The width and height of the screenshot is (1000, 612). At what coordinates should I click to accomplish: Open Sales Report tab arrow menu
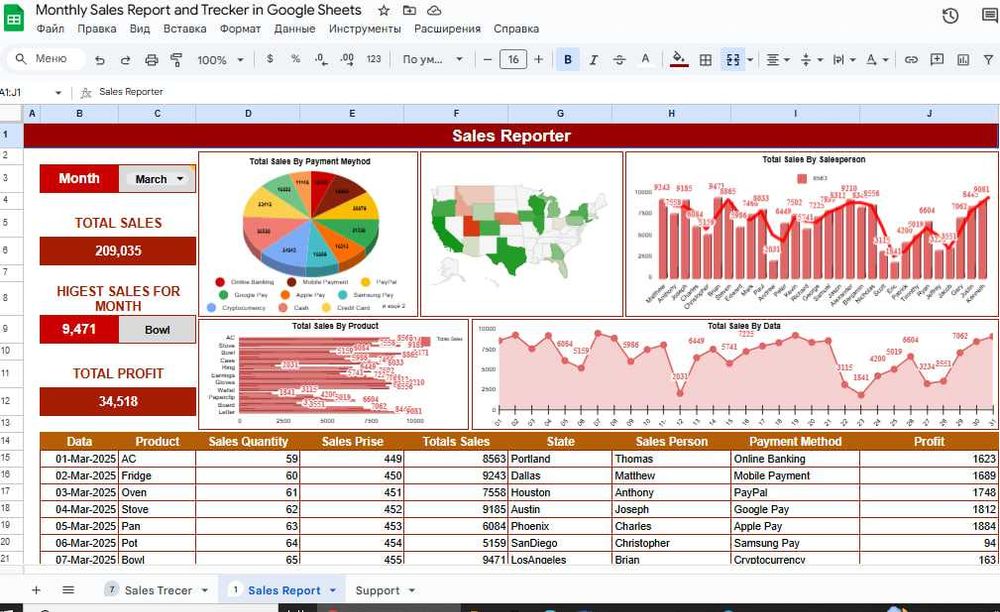point(333,591)
